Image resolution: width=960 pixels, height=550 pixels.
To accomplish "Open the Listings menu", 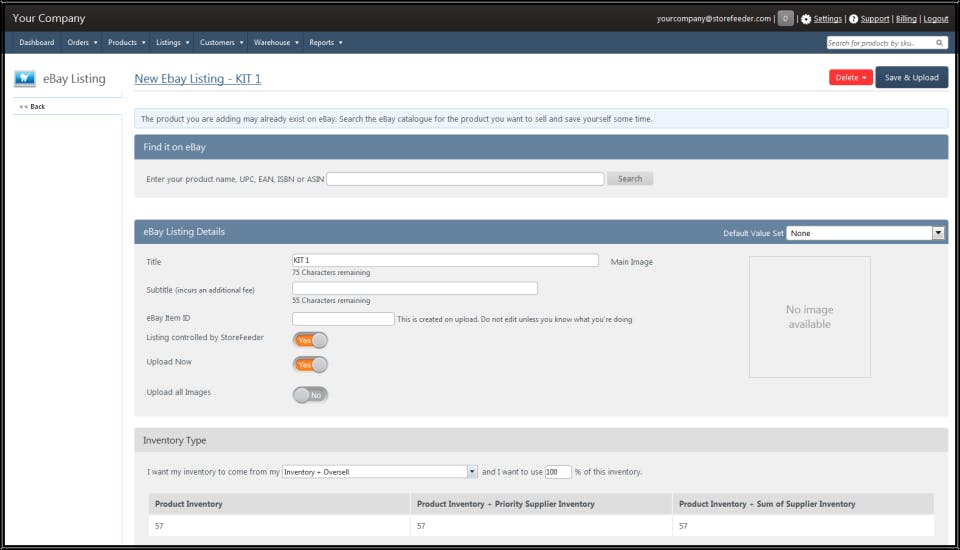I will [x=172, y=42].
